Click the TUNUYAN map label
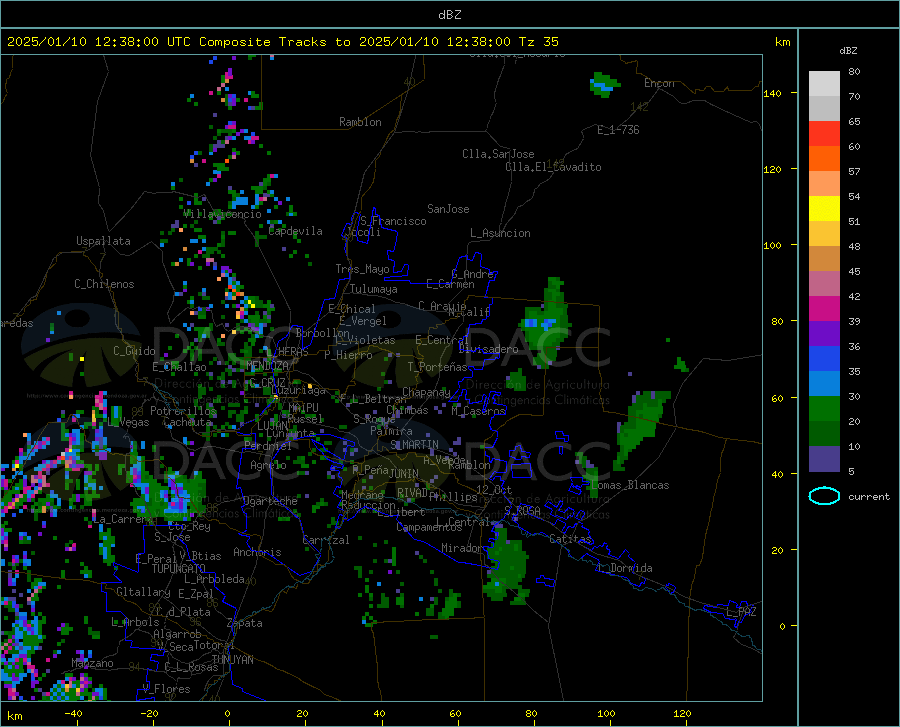The height and width of the screenshot is (727, 900). (x=232, y=659)
